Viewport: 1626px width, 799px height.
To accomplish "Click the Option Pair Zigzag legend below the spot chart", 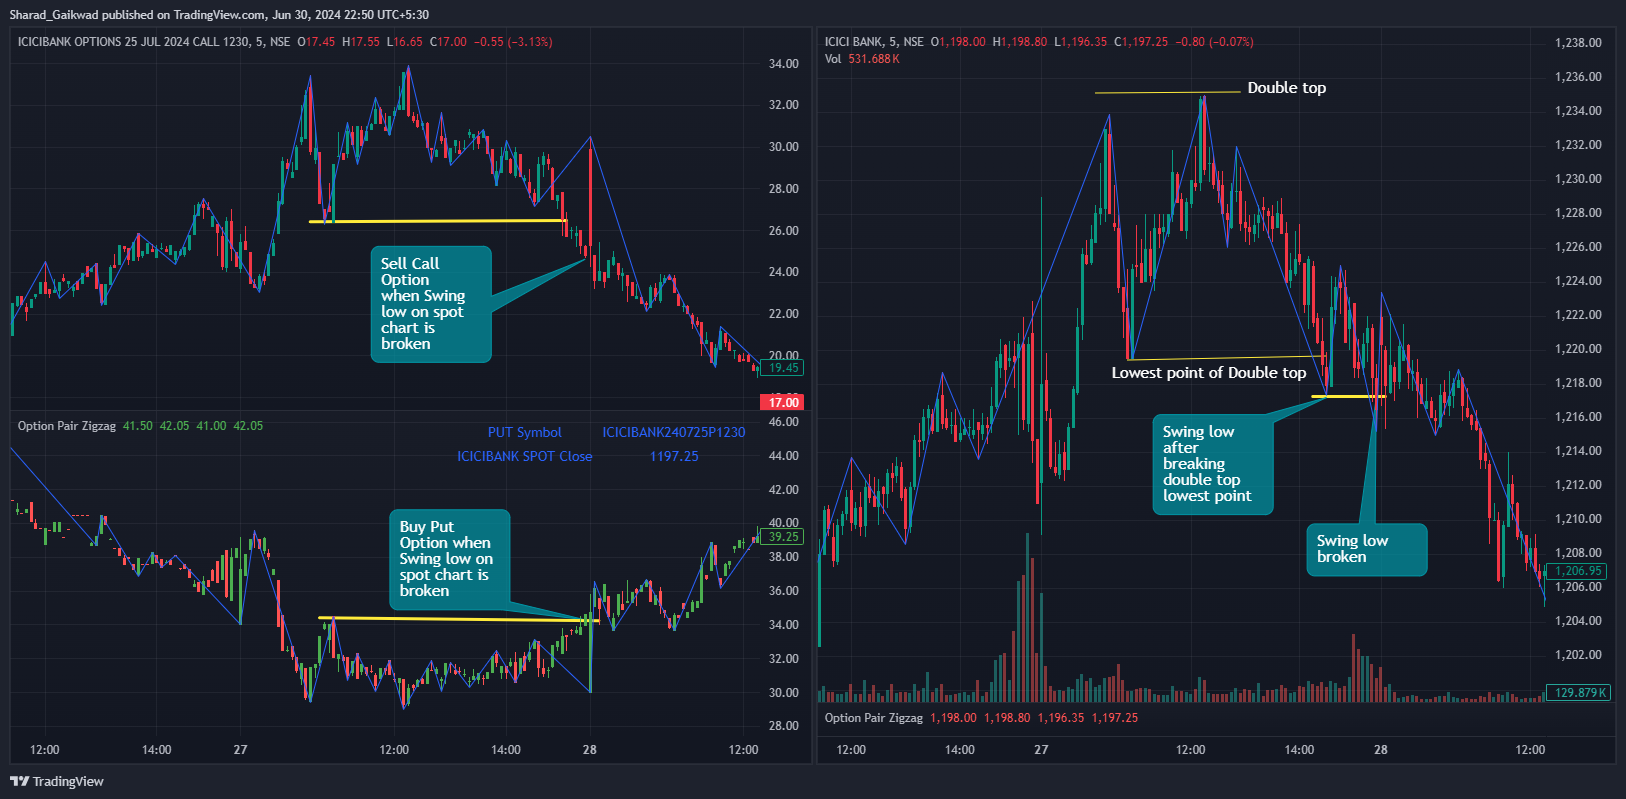I will (874, 718).
